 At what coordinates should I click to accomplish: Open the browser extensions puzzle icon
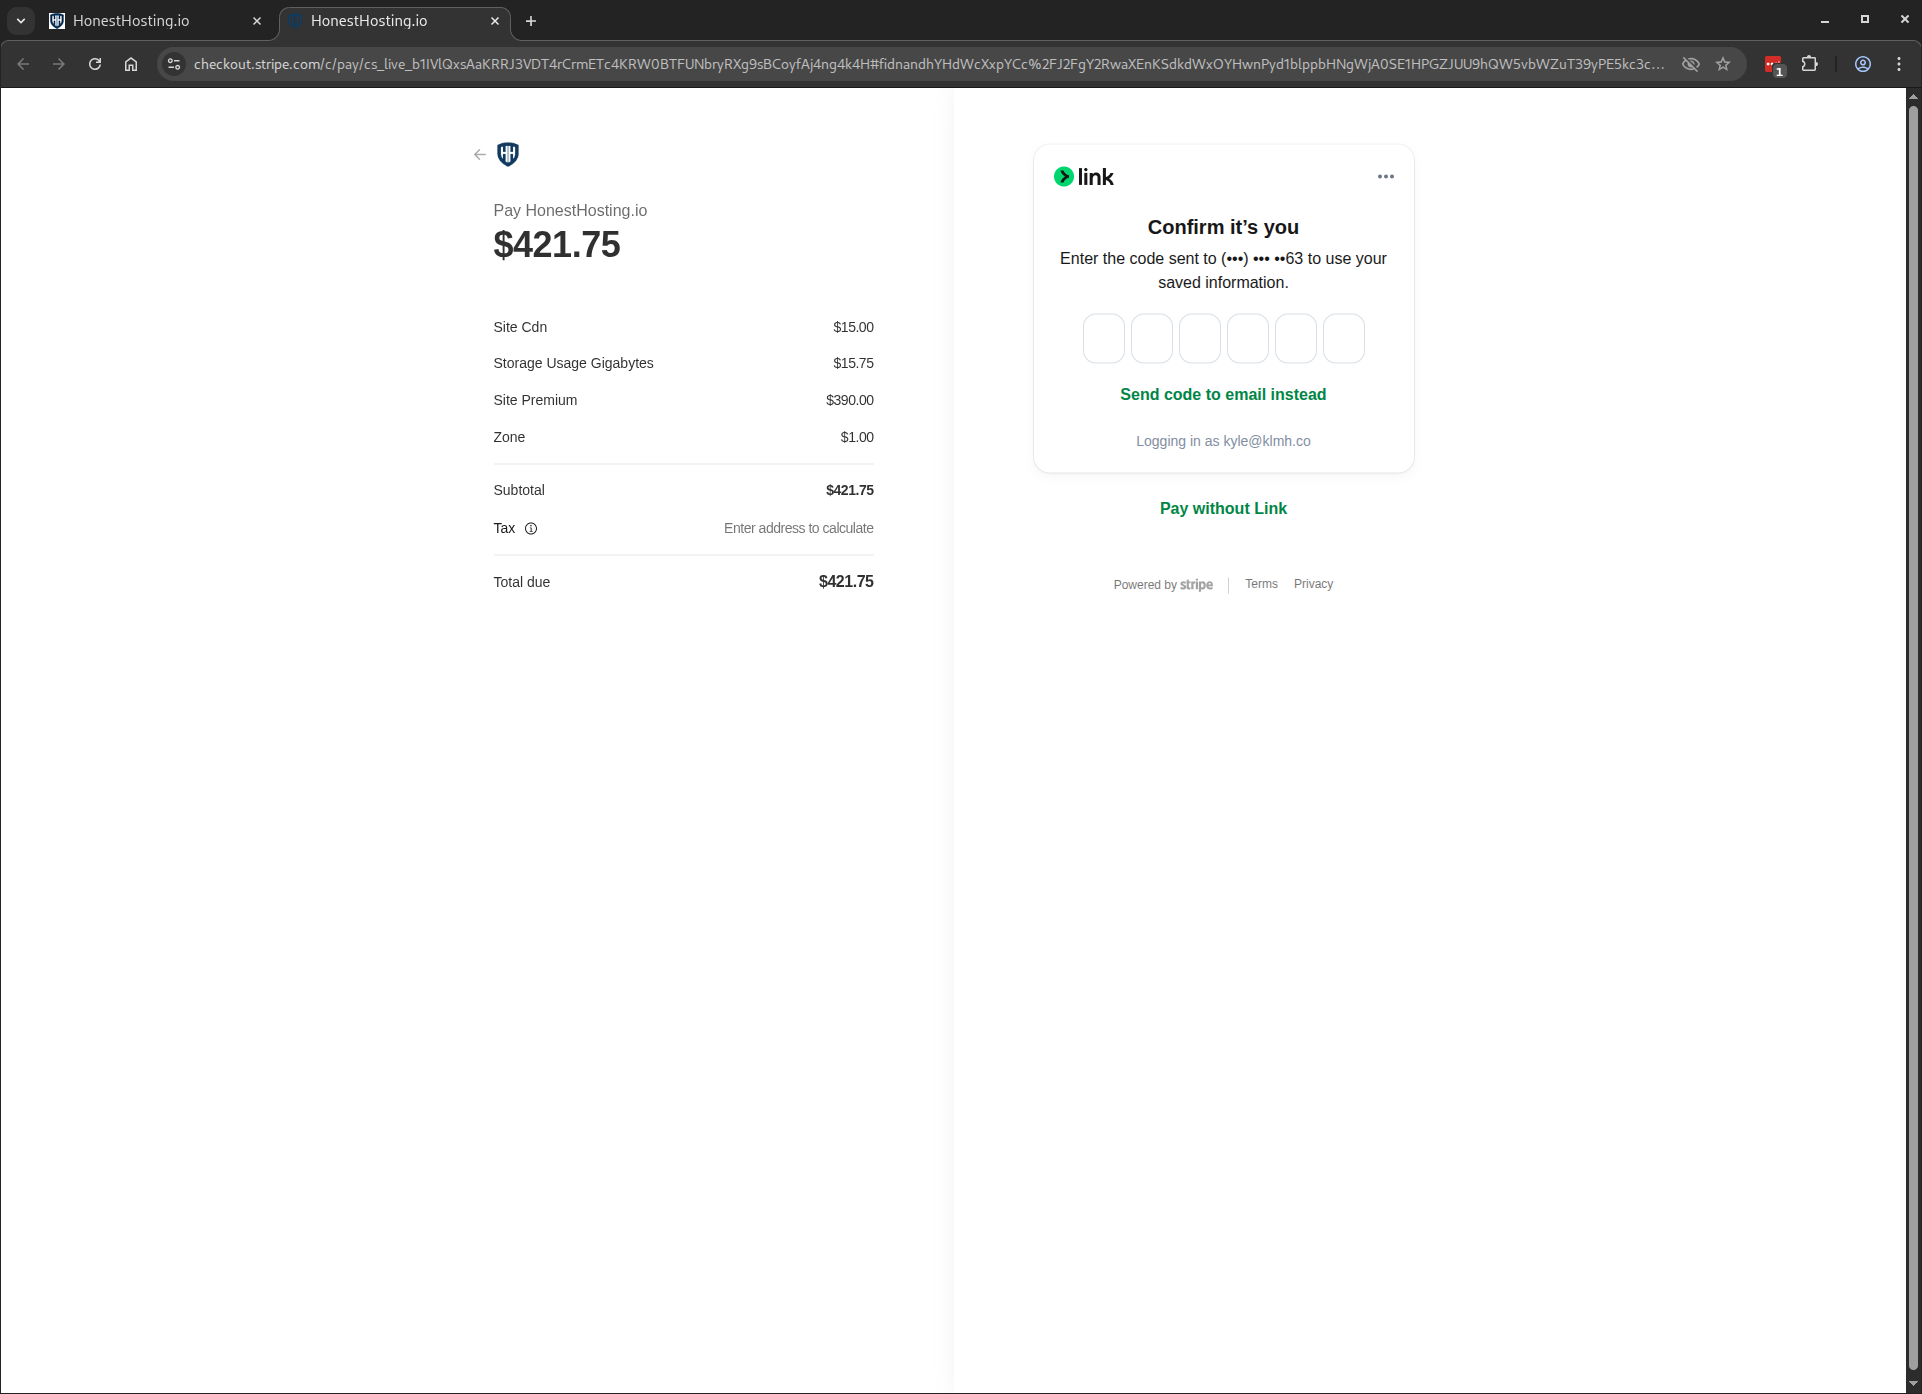pyautogui.click(x=1809, y=64)
